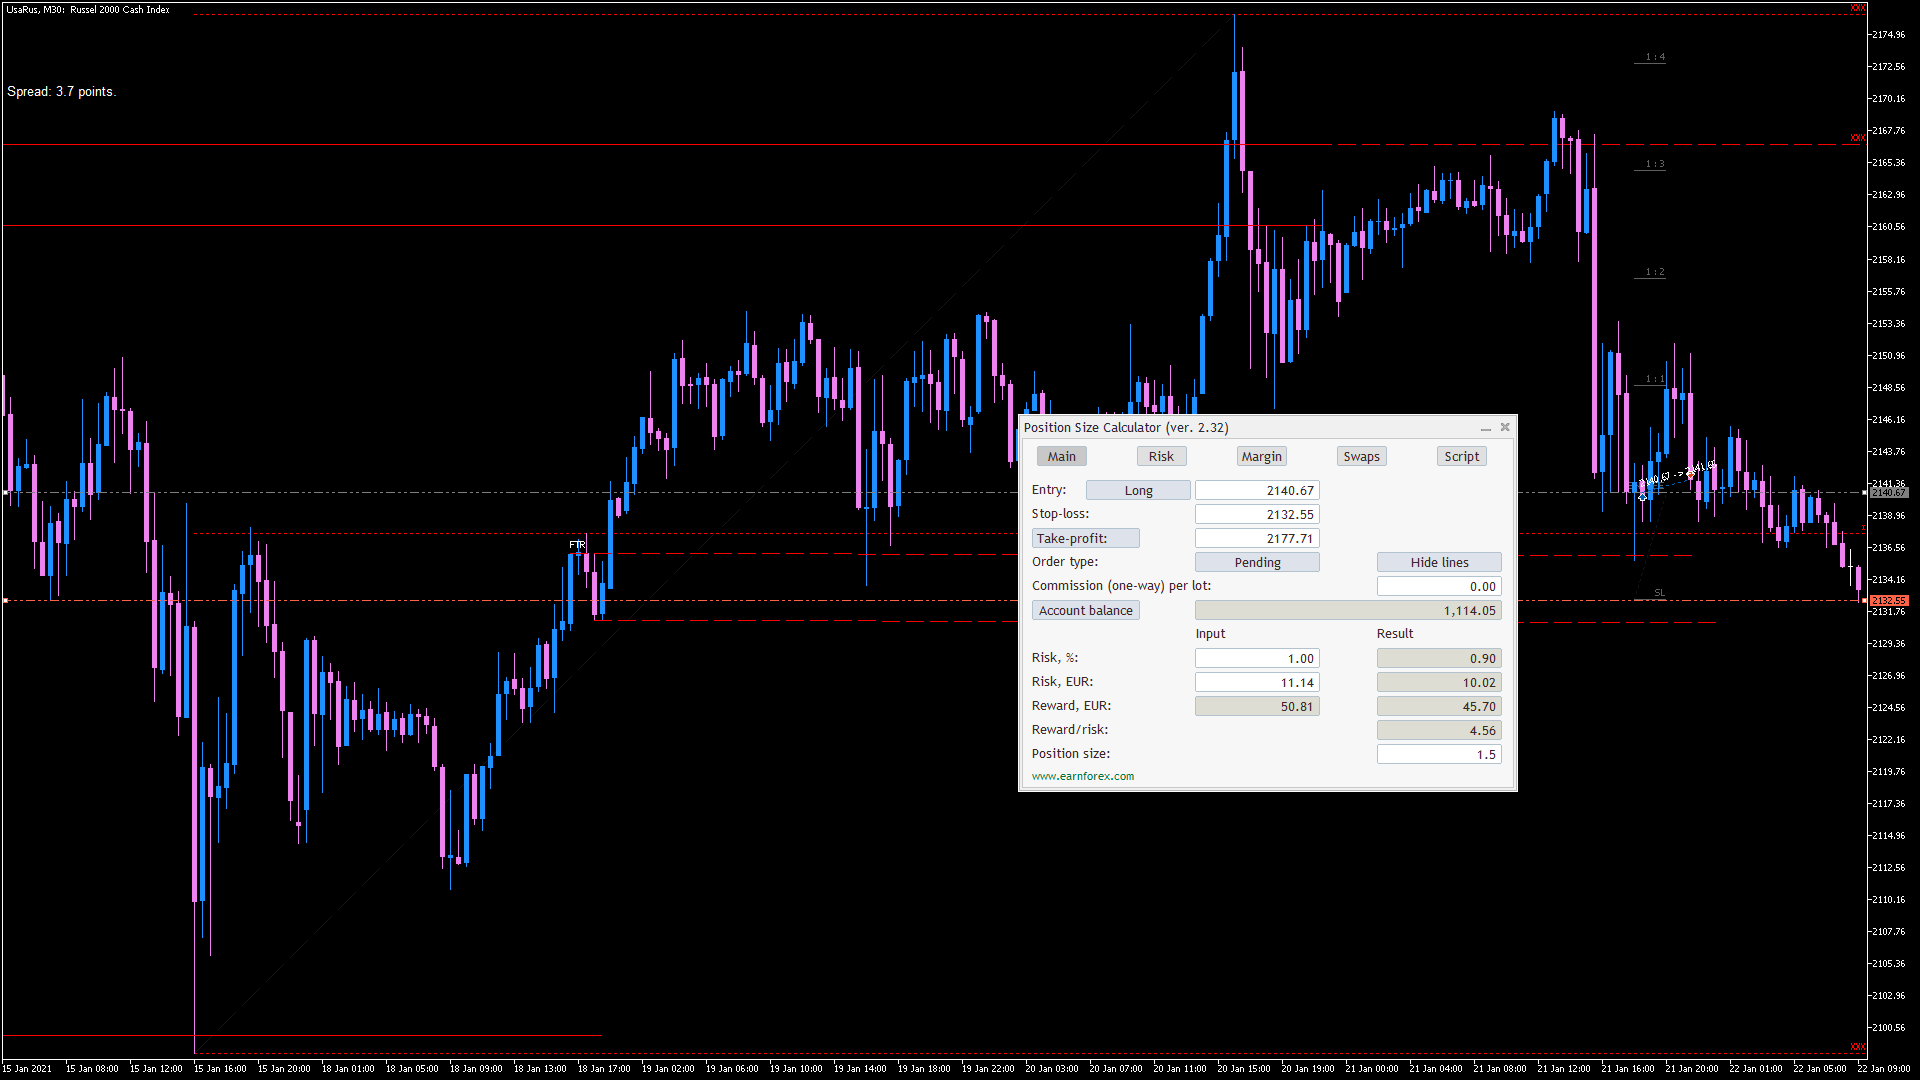This screenshot has width=1920, height=1080.
Task: Select the Main tab
Action: tap(1061, 456)
